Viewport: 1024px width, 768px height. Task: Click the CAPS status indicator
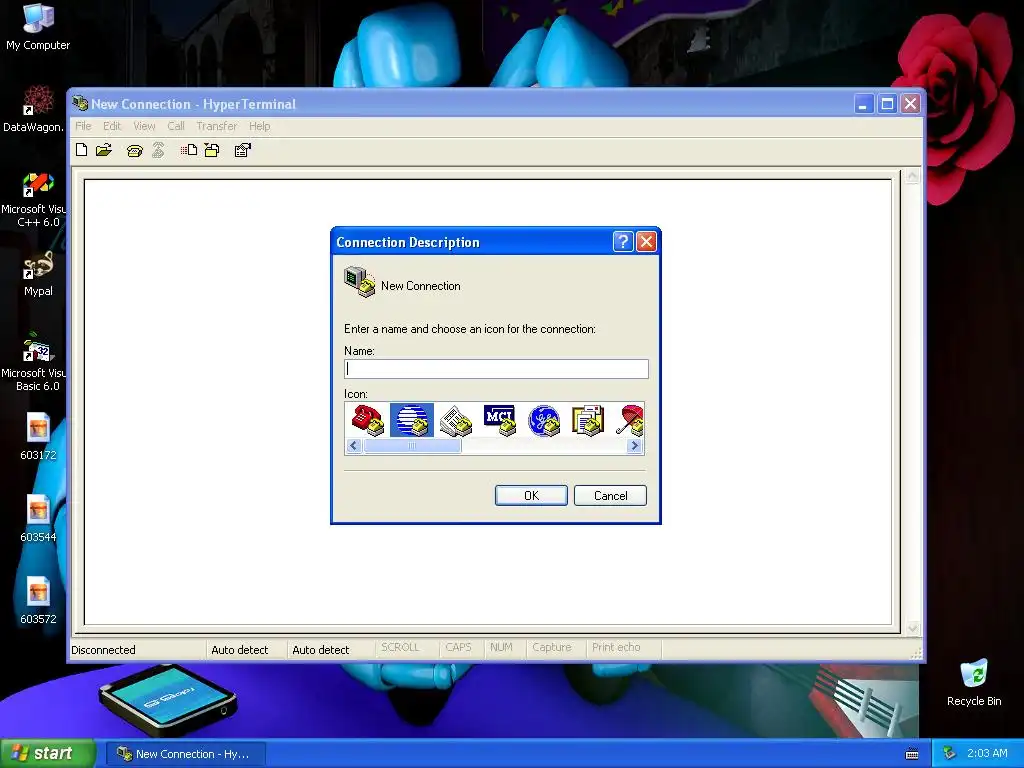458,647
